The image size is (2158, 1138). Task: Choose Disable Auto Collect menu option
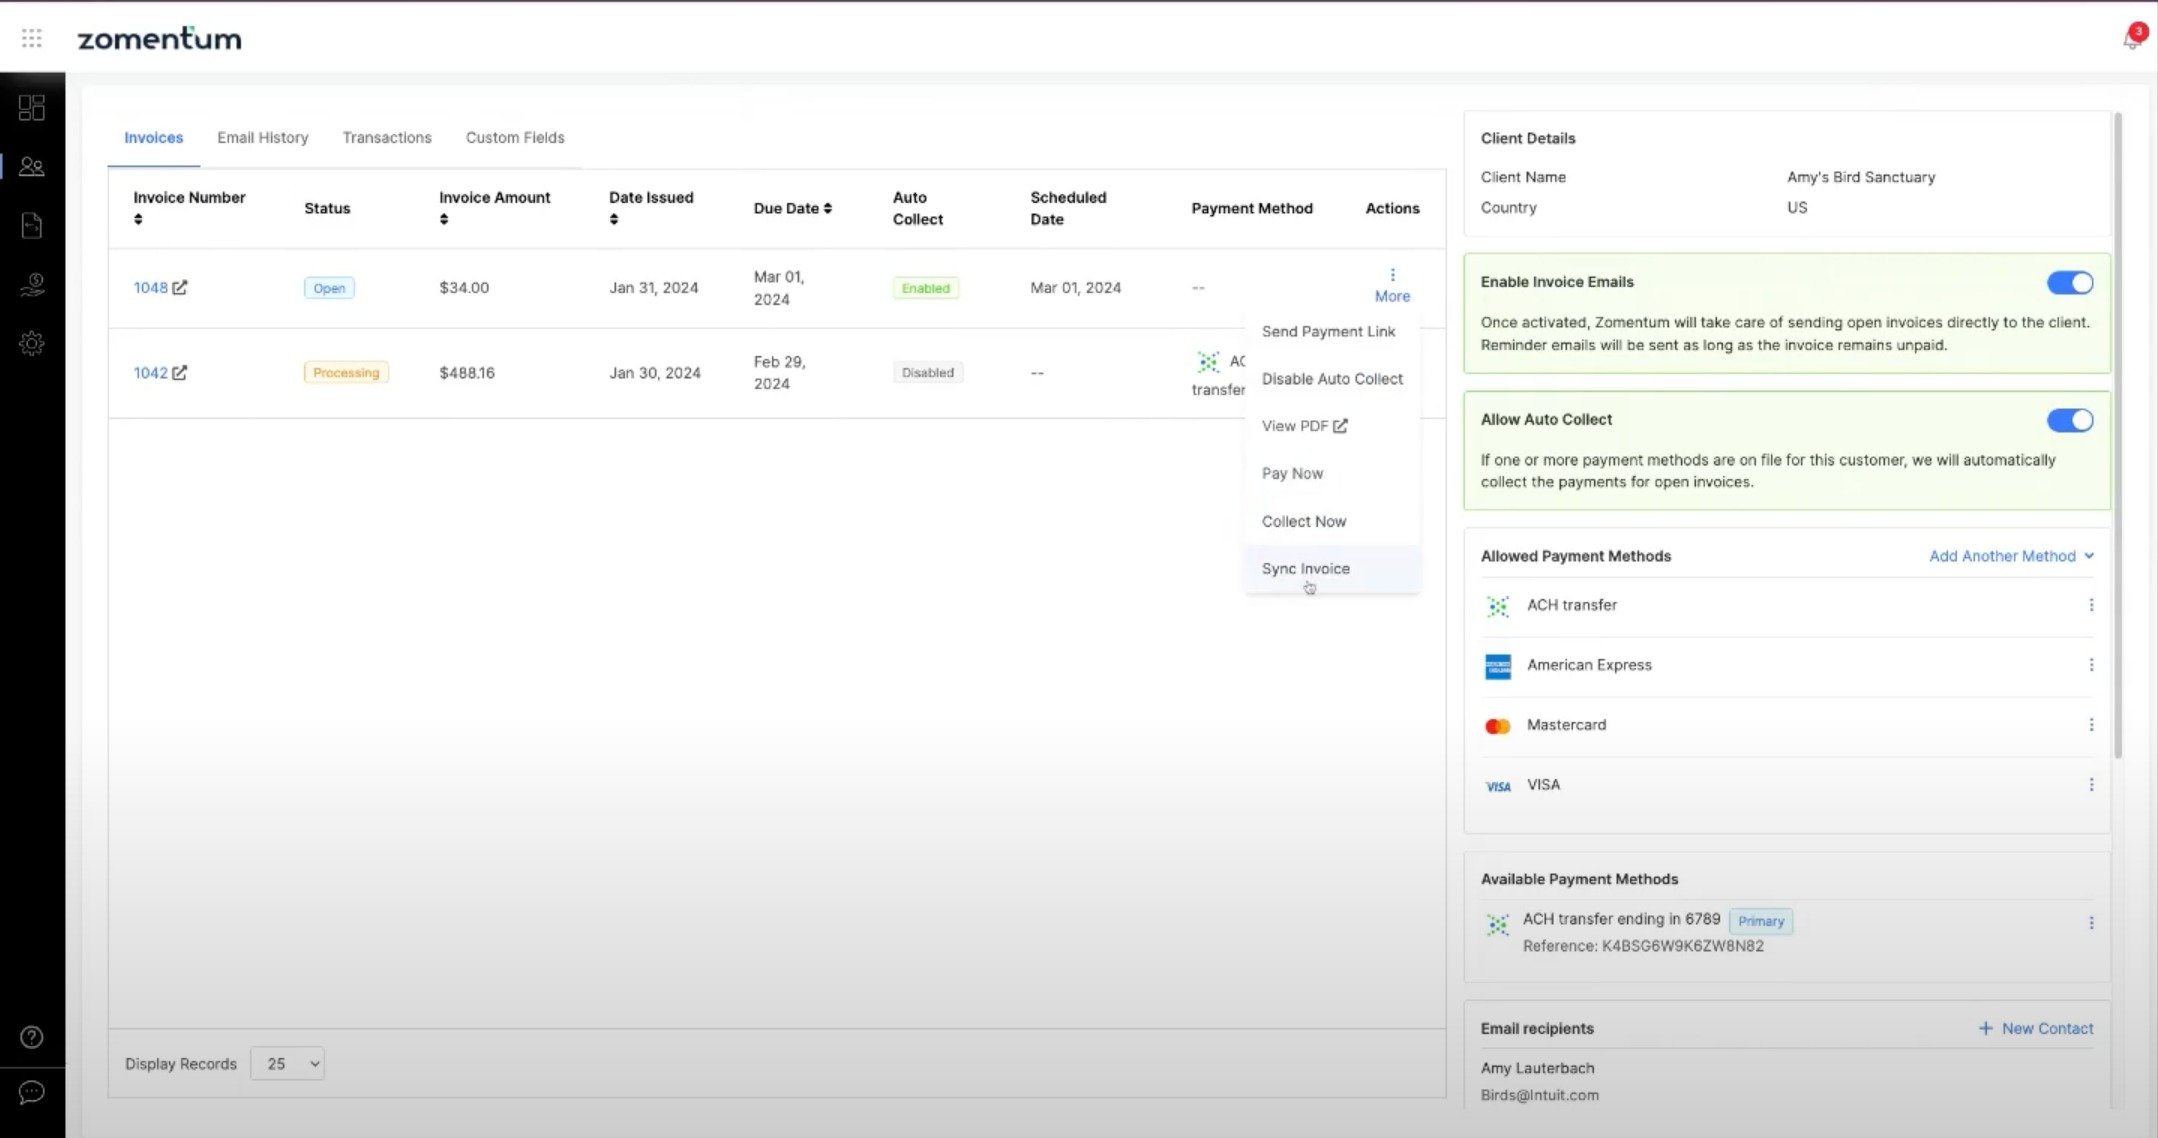point(1332,378)
